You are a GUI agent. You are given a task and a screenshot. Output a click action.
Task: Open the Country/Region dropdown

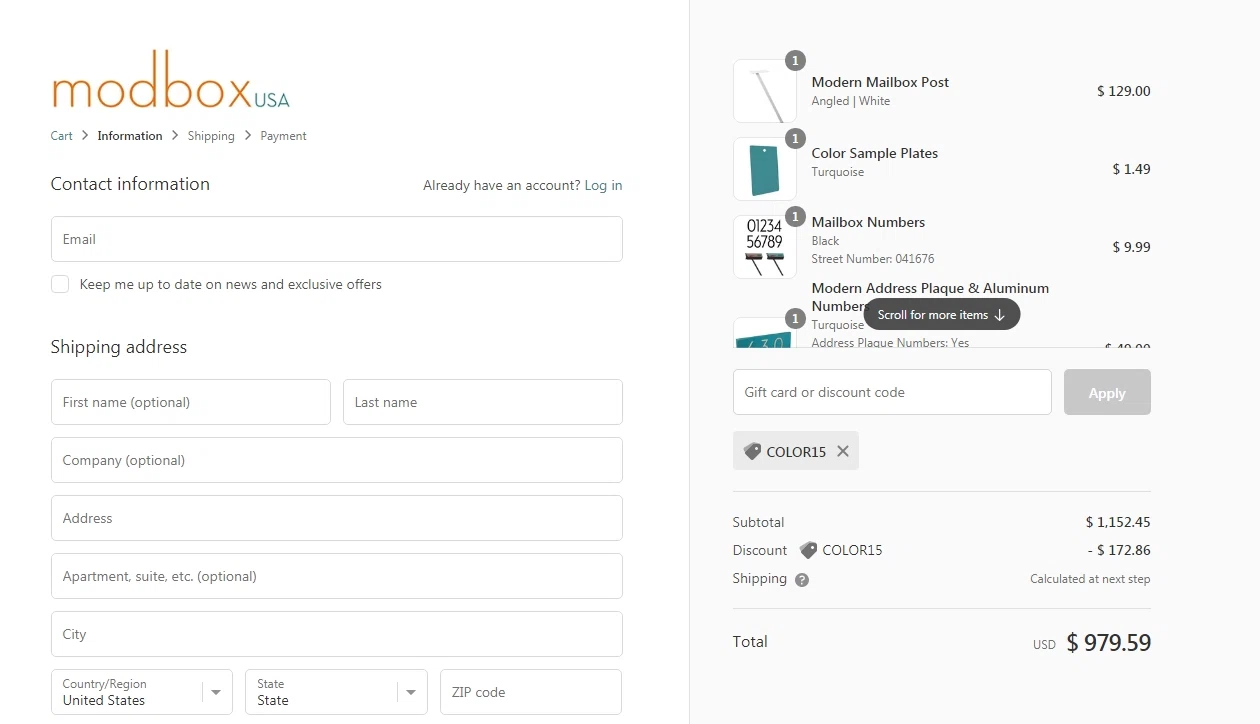[x=142, y=692]
